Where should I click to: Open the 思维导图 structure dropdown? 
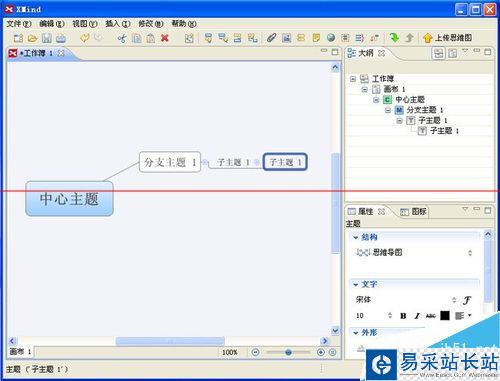click(470, 253)
